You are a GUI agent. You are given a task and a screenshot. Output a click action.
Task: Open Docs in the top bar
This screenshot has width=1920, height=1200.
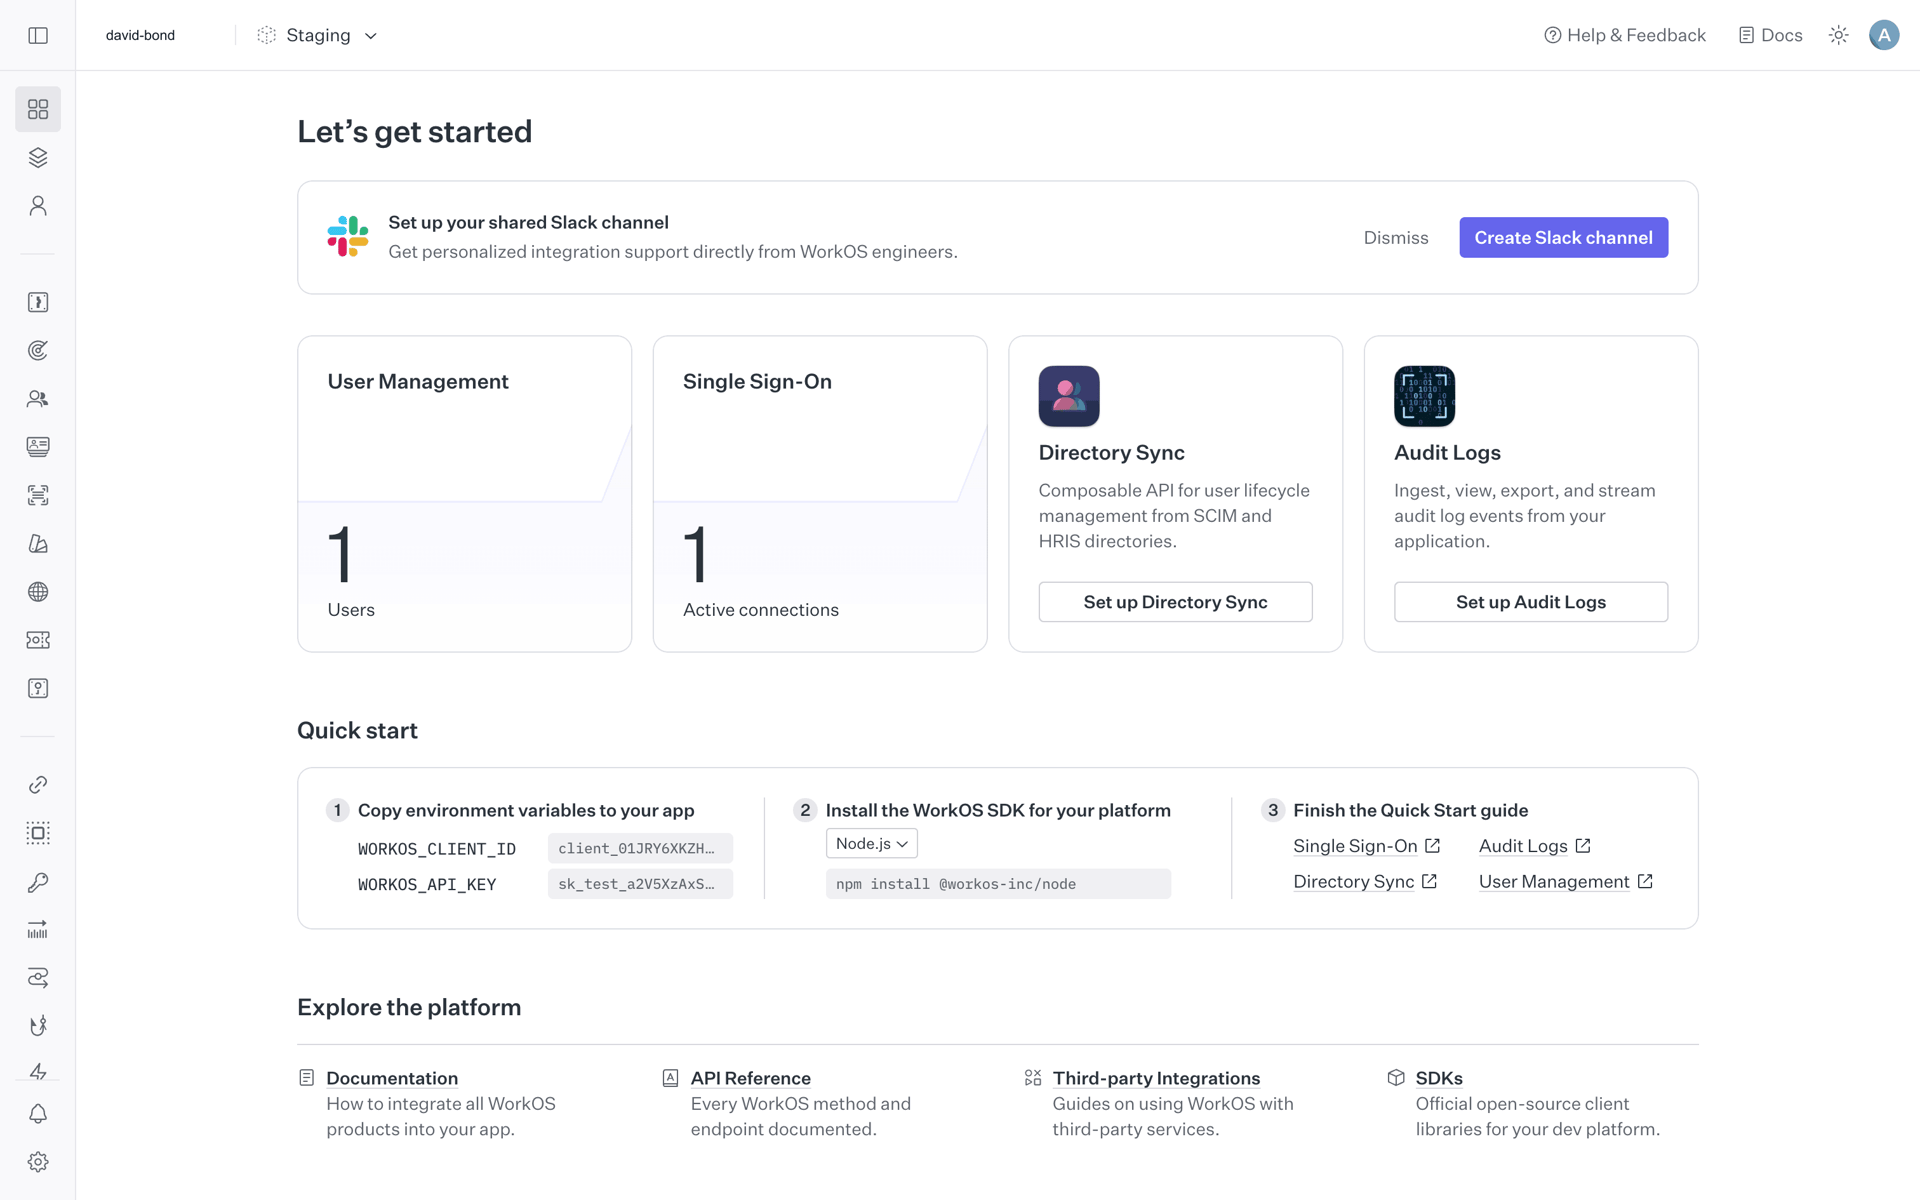1770,35
